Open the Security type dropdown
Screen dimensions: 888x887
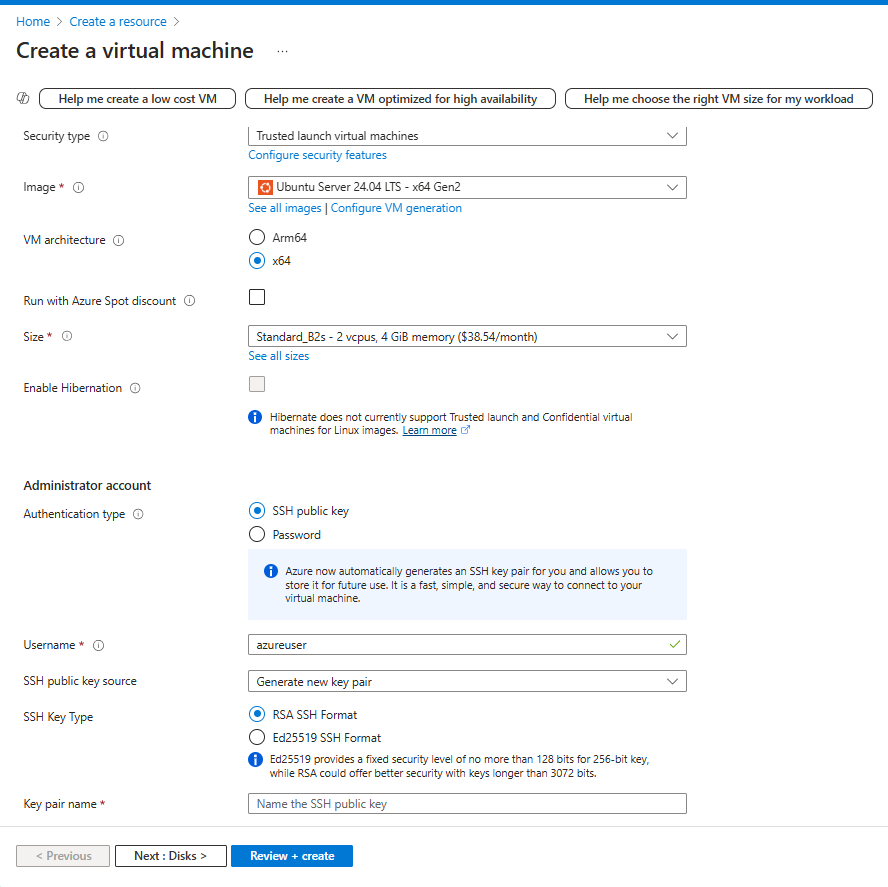click(467, 136)
